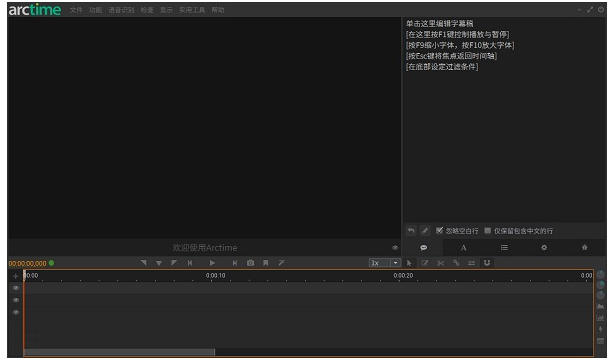The image size is (616, 362).
Task: Click the right corner-triangle mark-out button
Action: point(174,263)
